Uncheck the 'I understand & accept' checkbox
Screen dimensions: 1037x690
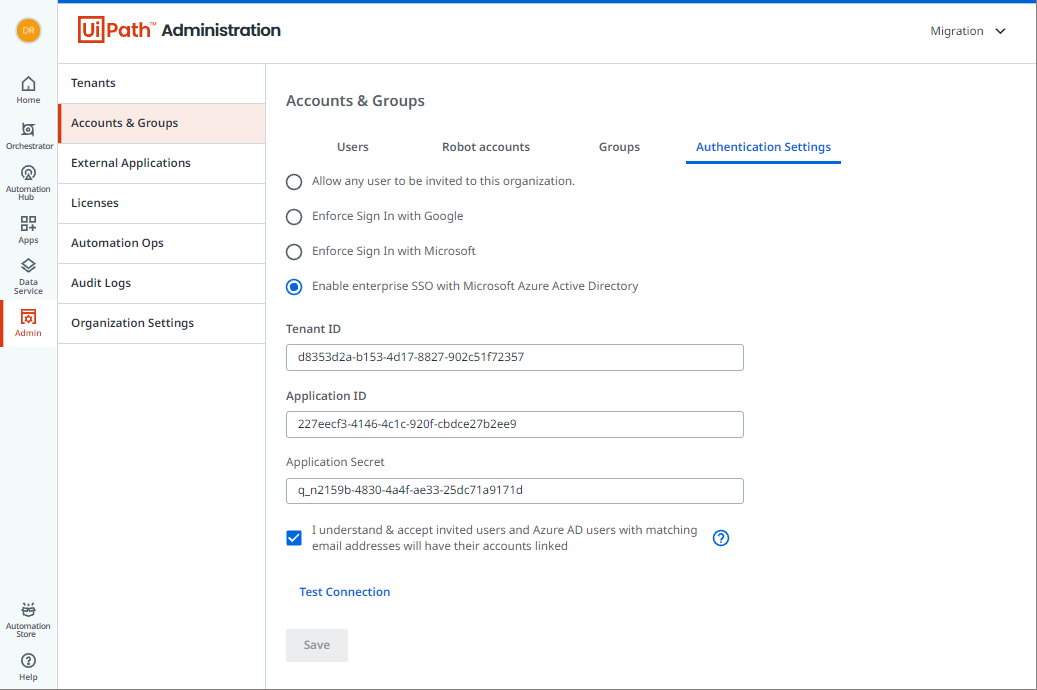pyautogui.click(x=294, y=538)
